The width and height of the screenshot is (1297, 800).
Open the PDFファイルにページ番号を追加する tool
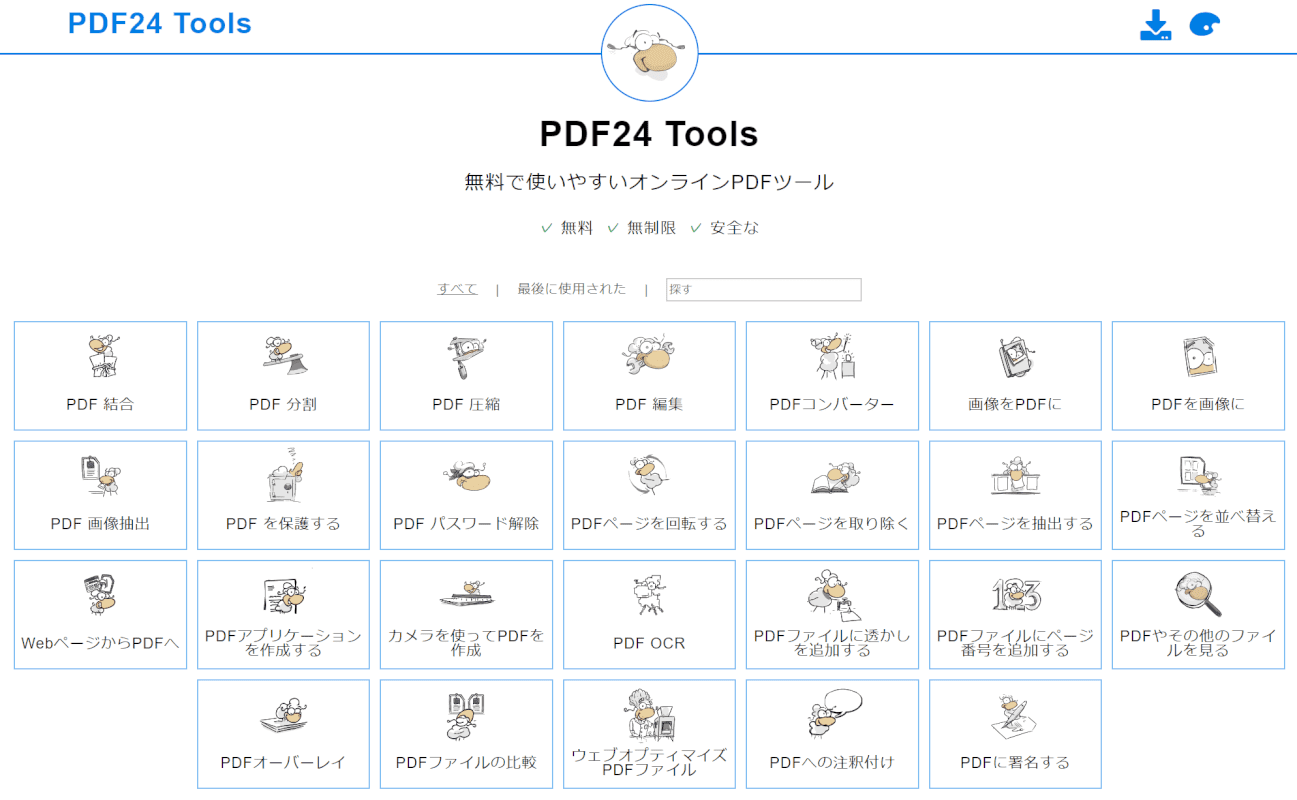[x=1015, y=614]
